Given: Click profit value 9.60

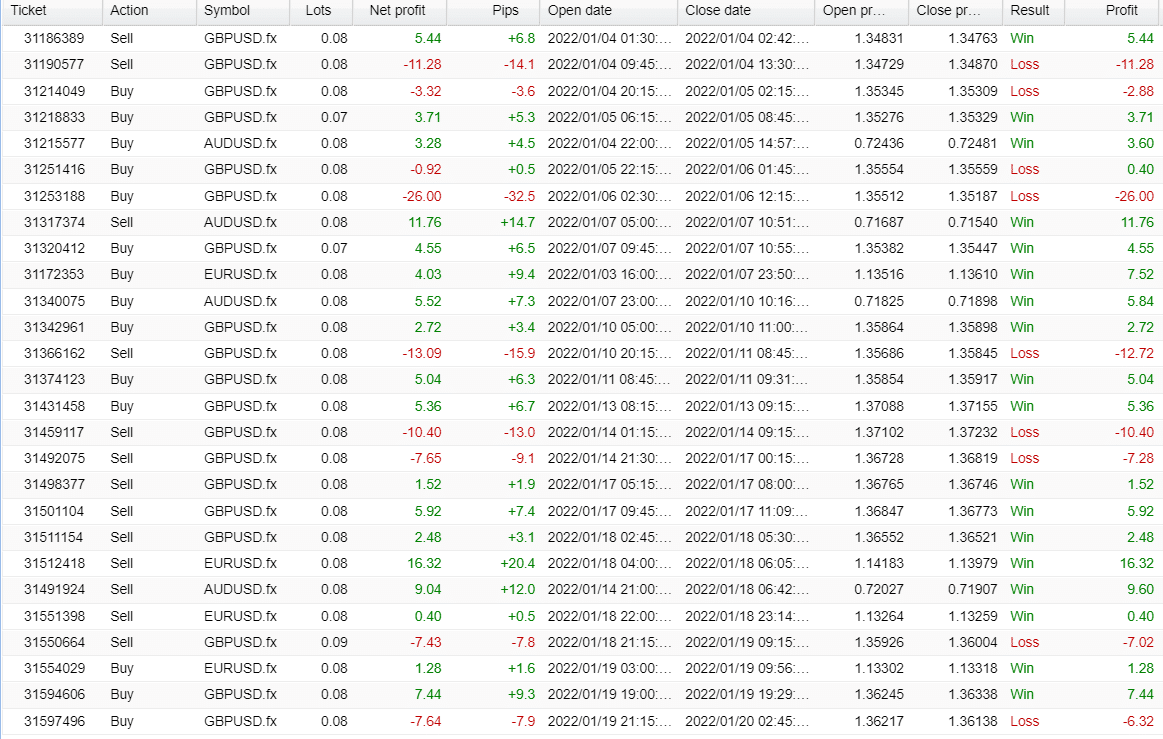Looking at the screenshot, I should [x=1140, y=589].
